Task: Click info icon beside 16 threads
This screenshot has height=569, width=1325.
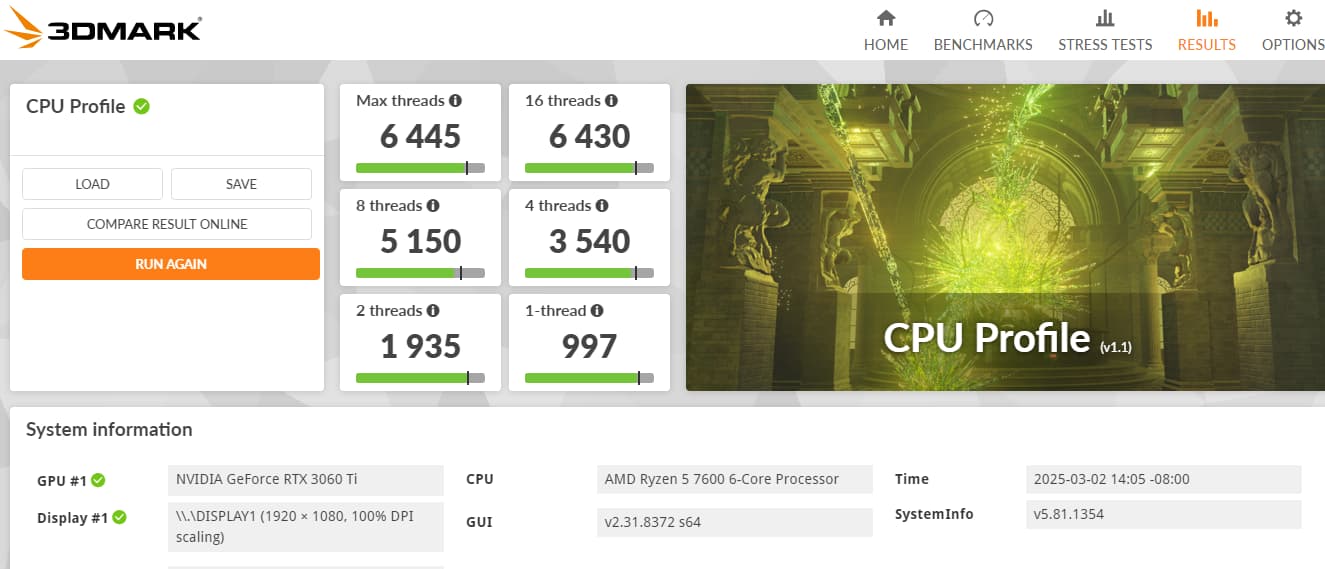Action: click(611, 101)
